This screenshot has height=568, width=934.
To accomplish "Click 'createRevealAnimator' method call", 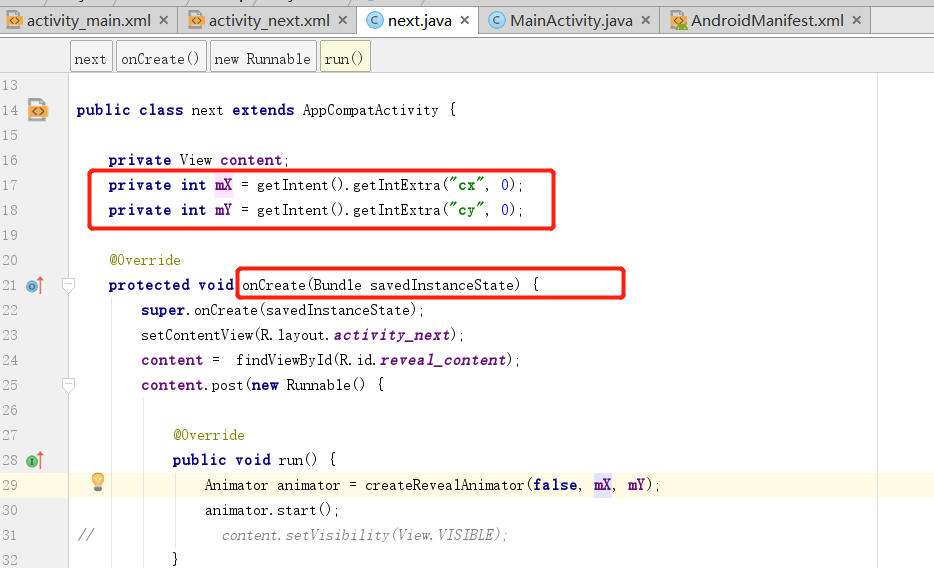I will (x=444, y=485).
